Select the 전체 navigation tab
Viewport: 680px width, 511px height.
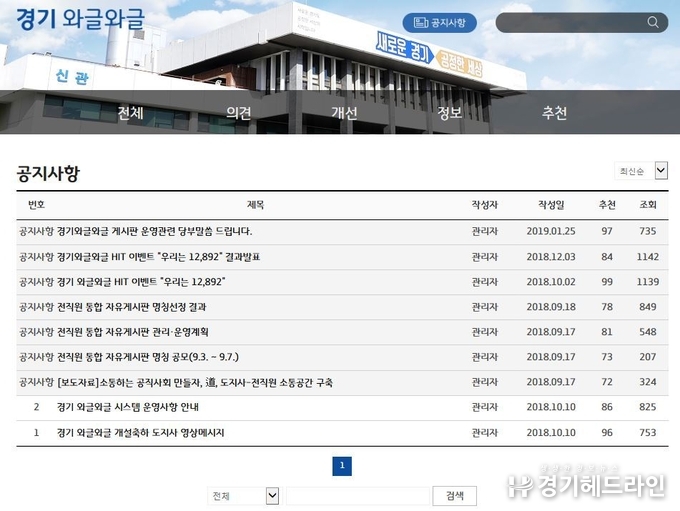coord(131,113)
